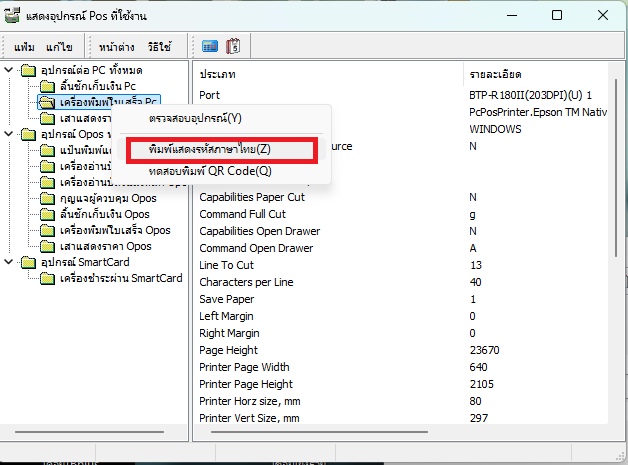Open the แก้ไข menu

click(x=58, y=47)
